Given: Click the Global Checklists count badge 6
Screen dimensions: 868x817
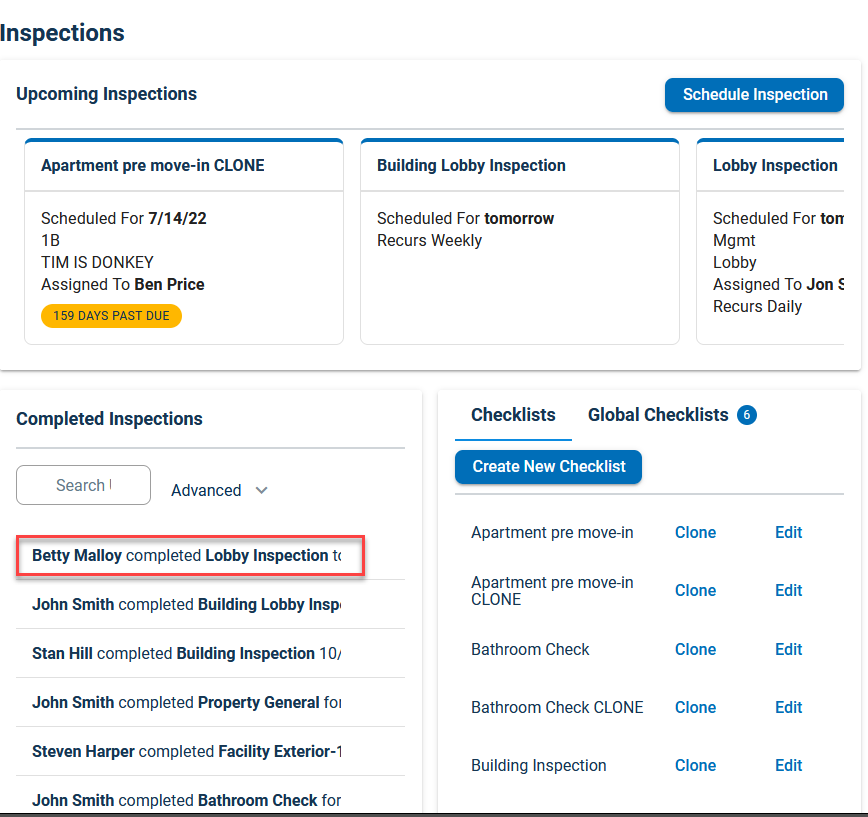Looking at the screenshot, I should tap(747, 415).
